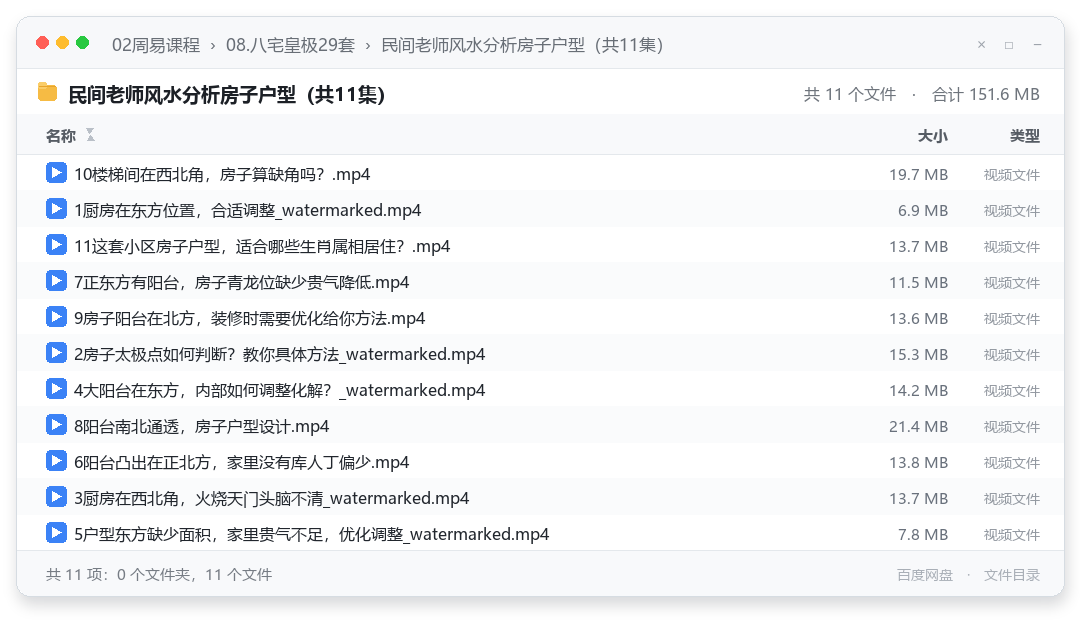Click the video icon for 6阳台凸出在正北方
Image resolution: width=1080 pixels, height=620 pixels.
[56, 461]
